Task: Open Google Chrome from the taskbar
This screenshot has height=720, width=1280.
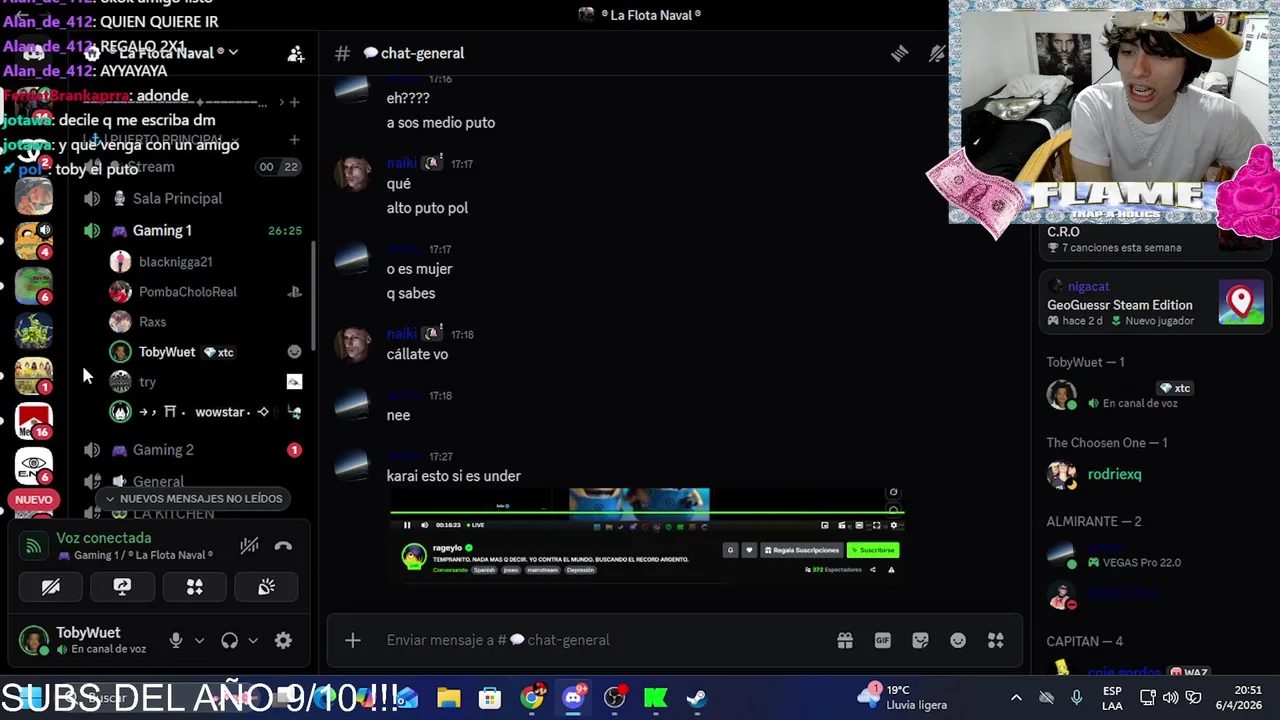Action: (x=532, y=697)
